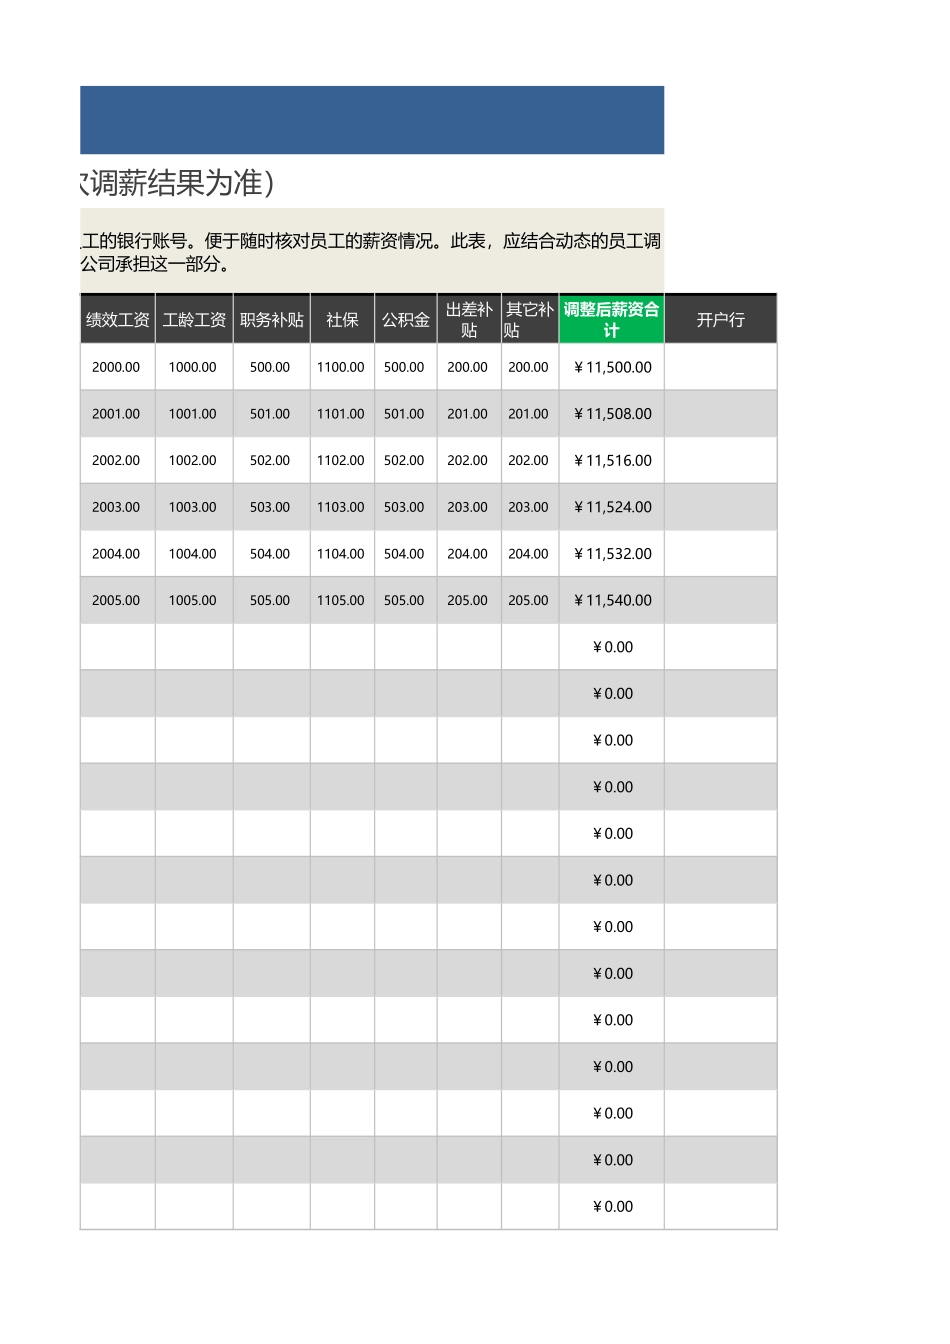Screen dimensions: 950x1344
Task: Select the blue title banner at top
Action: tap(371, 120)
